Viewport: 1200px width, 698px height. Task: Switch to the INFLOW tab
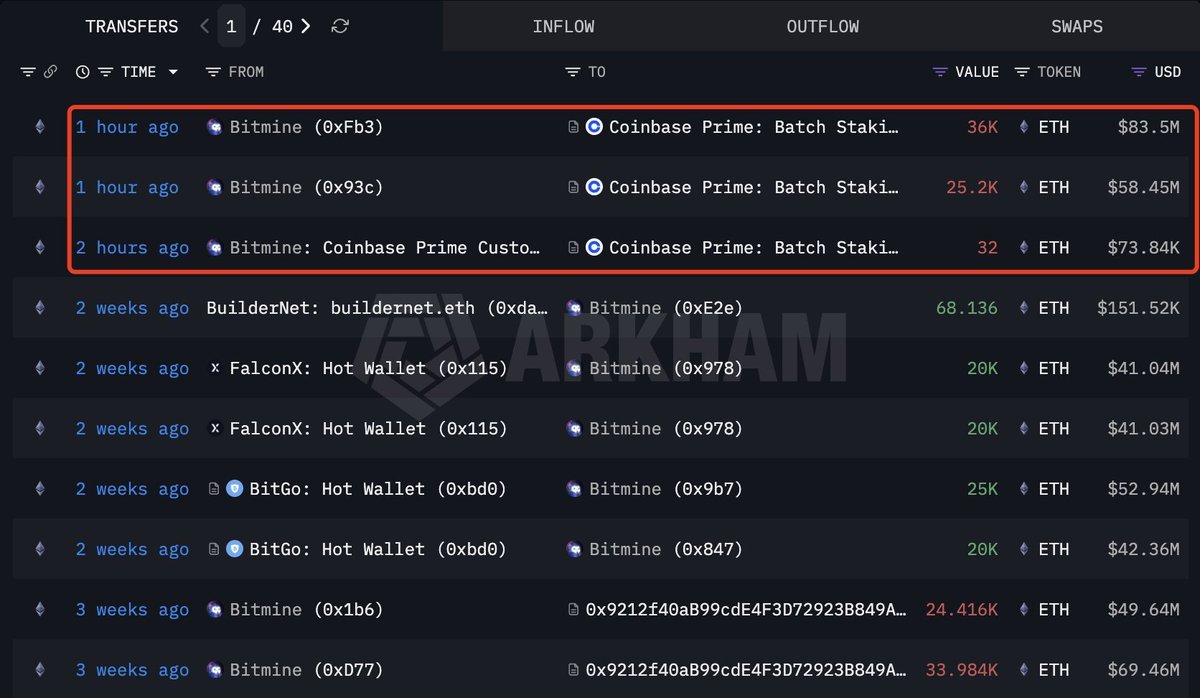tap(563, 25)
